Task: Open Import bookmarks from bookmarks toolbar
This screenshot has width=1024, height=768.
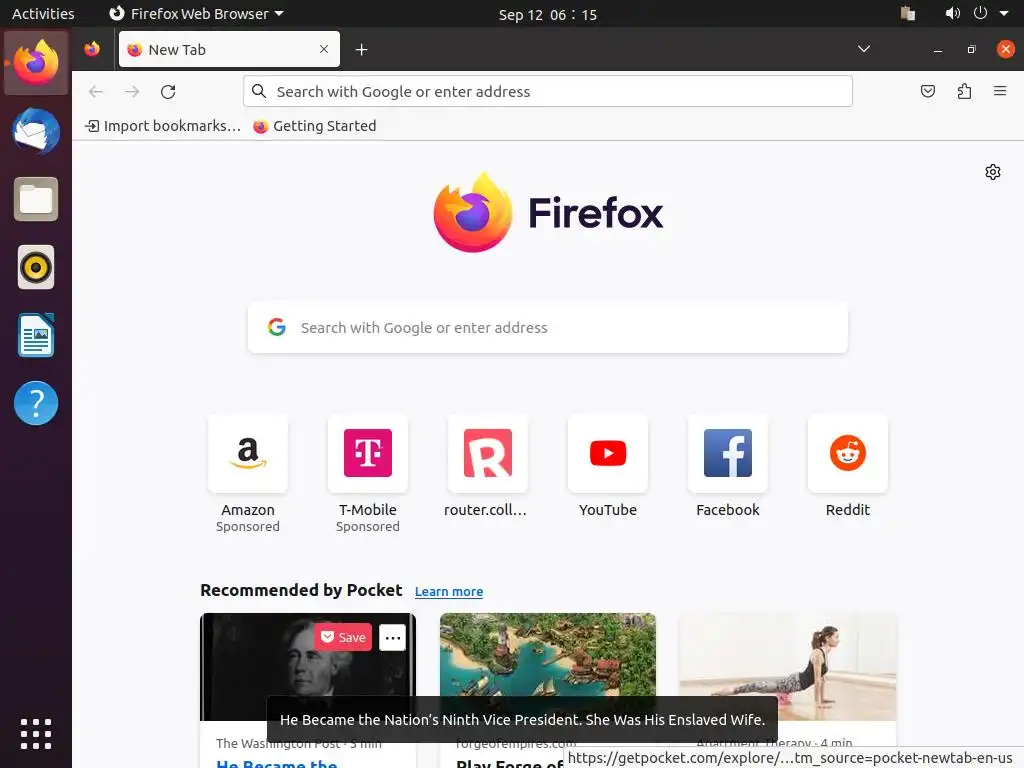Action: pos(163,126)
